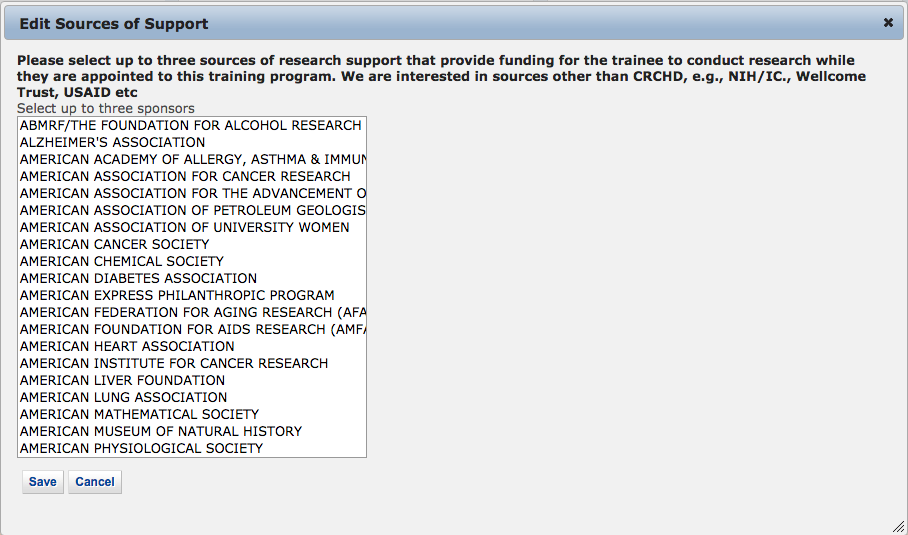Screen dimensions: 908x535
Task: Select American Cancer Society sponsor
Action: [114, 244]
